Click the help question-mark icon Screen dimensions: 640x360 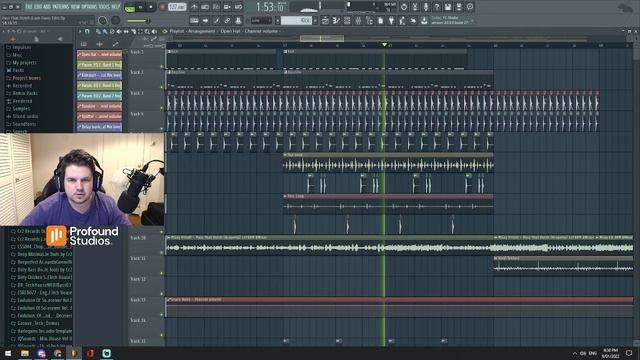coord(437,7)
